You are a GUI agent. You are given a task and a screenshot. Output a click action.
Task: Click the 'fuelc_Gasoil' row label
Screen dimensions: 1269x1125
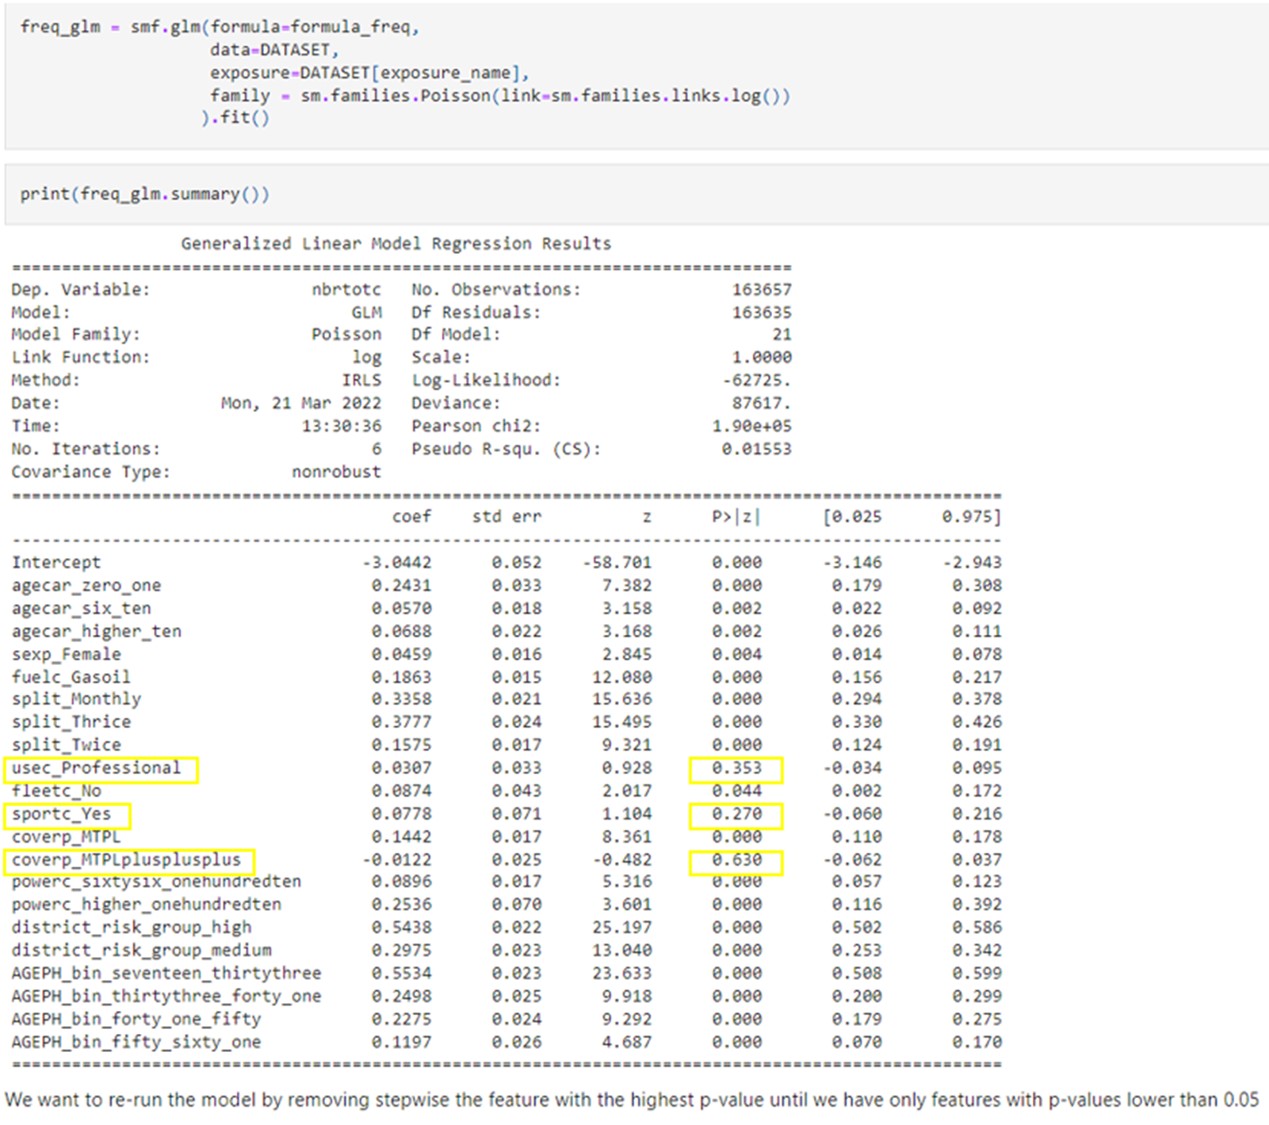click(x=71, y=678)
